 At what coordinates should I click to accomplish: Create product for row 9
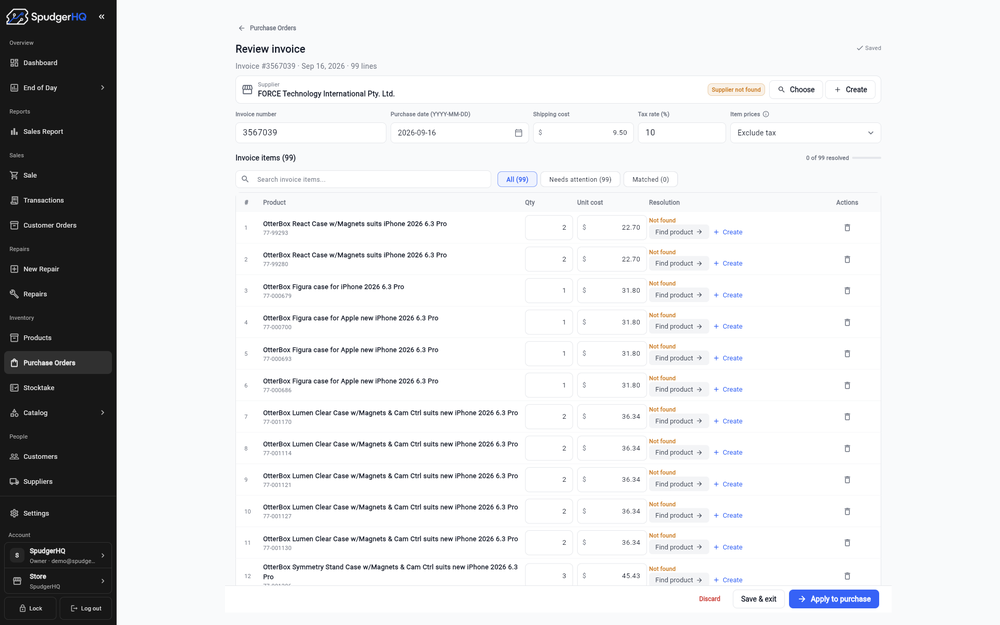click(x=728, y=484)
